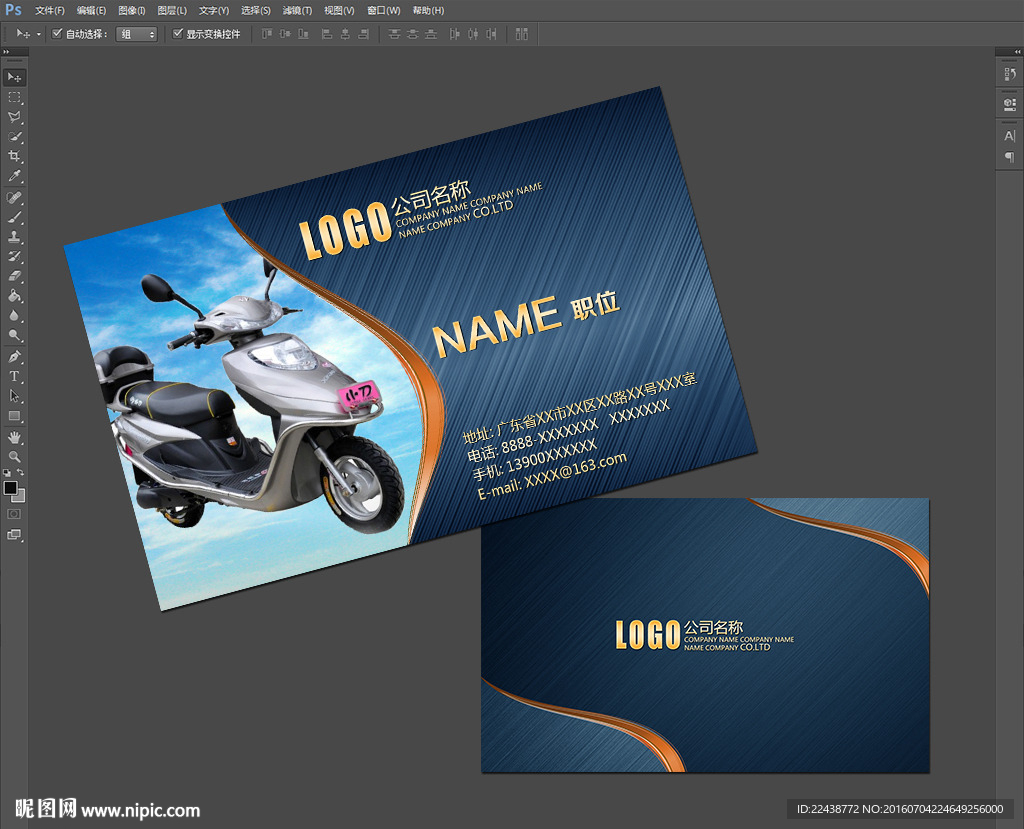Open the Paragraph panel icon
Image resolution: width=1024 pixels, height=829 pixels.
point(1009,157)
